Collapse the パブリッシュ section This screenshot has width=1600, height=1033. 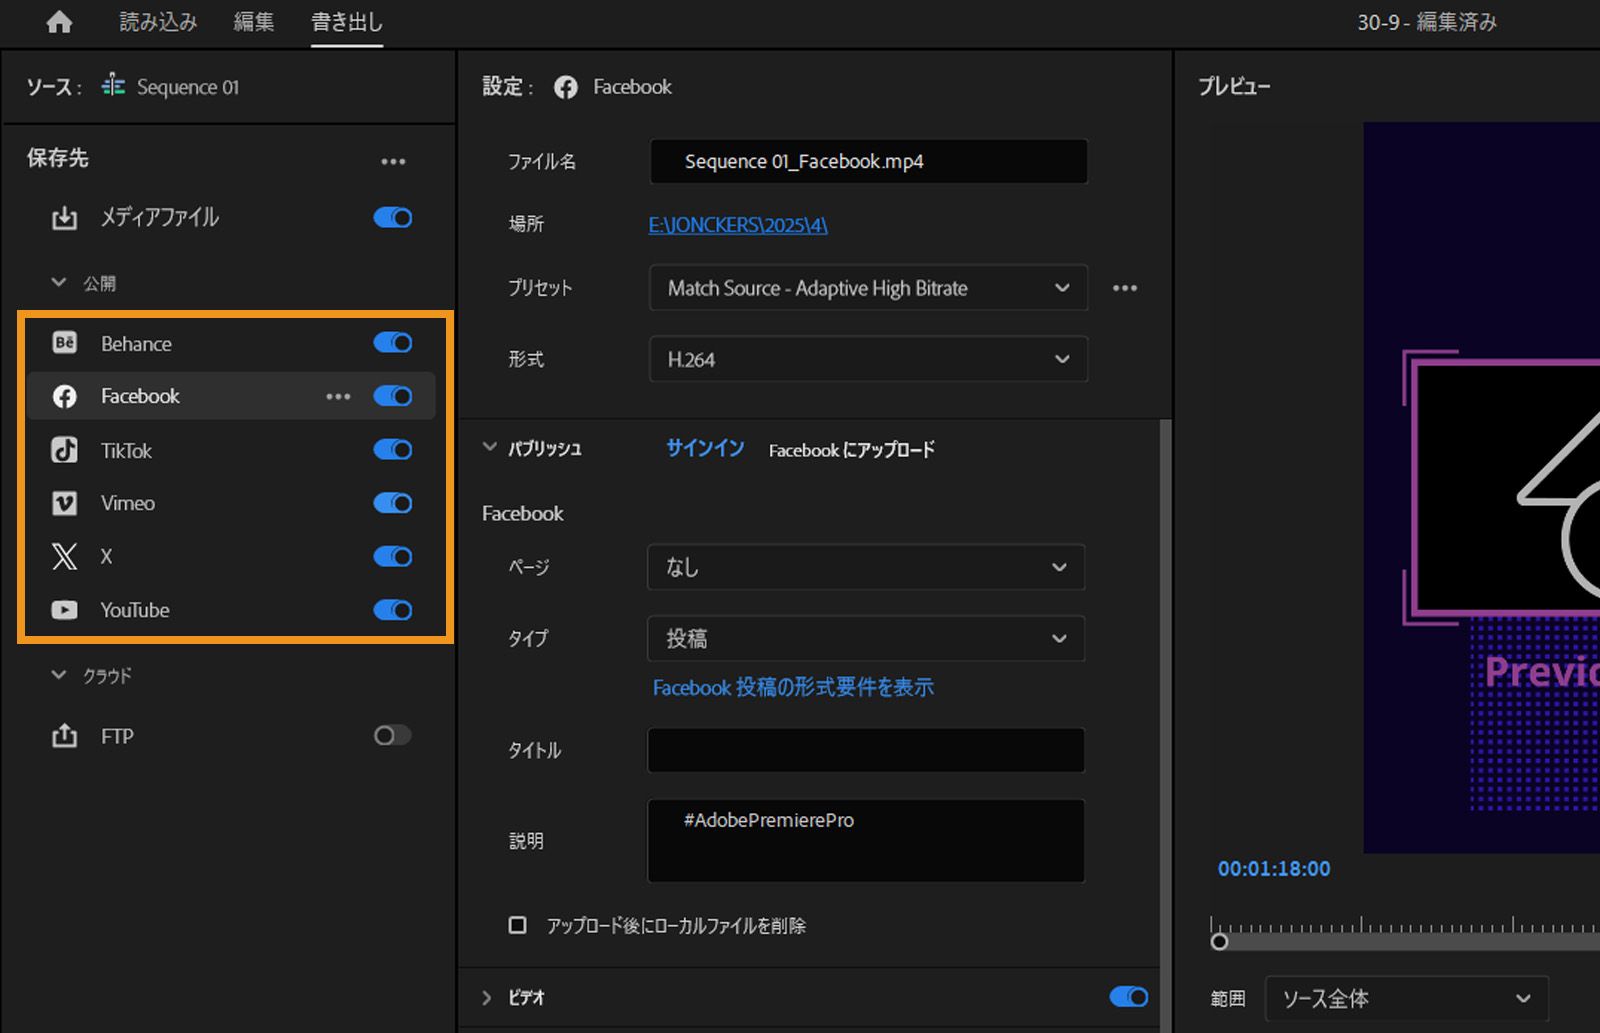click(x=488, y=448)
